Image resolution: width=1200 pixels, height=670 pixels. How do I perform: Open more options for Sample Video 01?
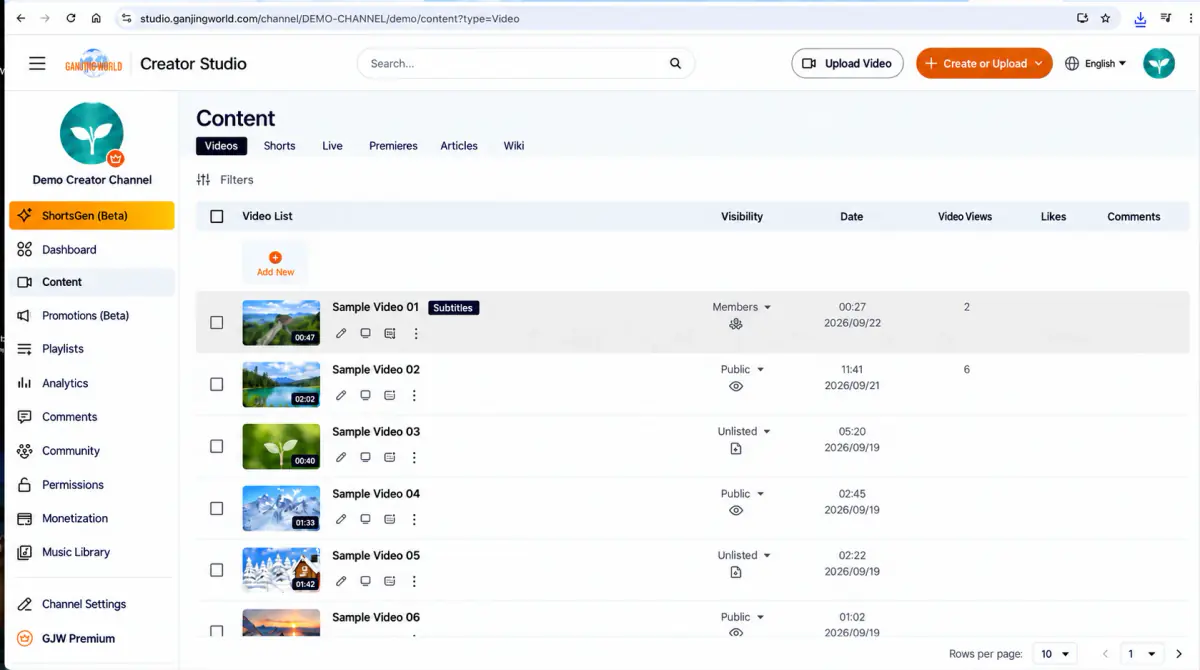[x=416, y=333]
